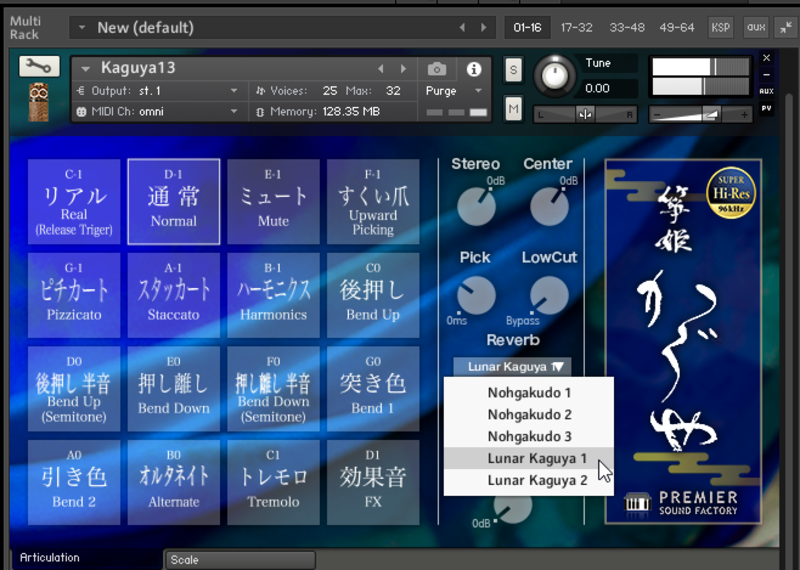The width and height of the screenshot is (800, 570).
Task: Choose Nohgakudo 1 from reverb list
Action: (529, 393)
